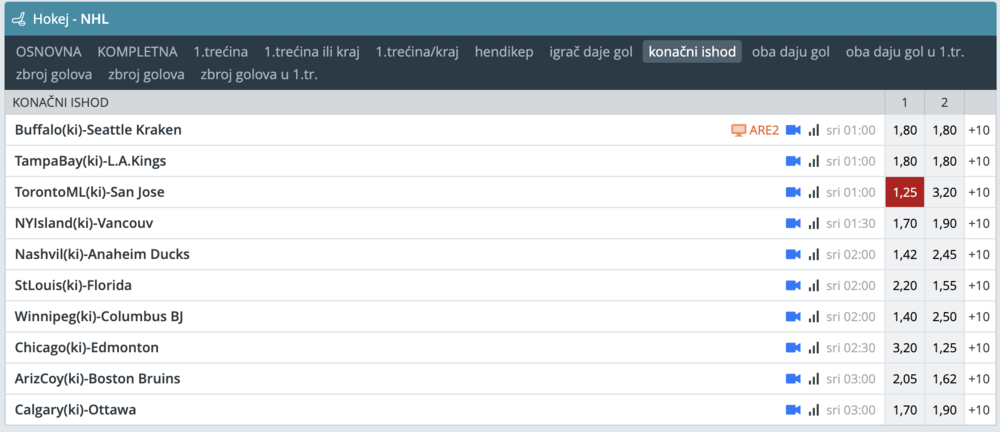Select the konačni ishod tab
Image resolution: width=1000 pixels, height=432 pixels.
(x=692, y=52)
